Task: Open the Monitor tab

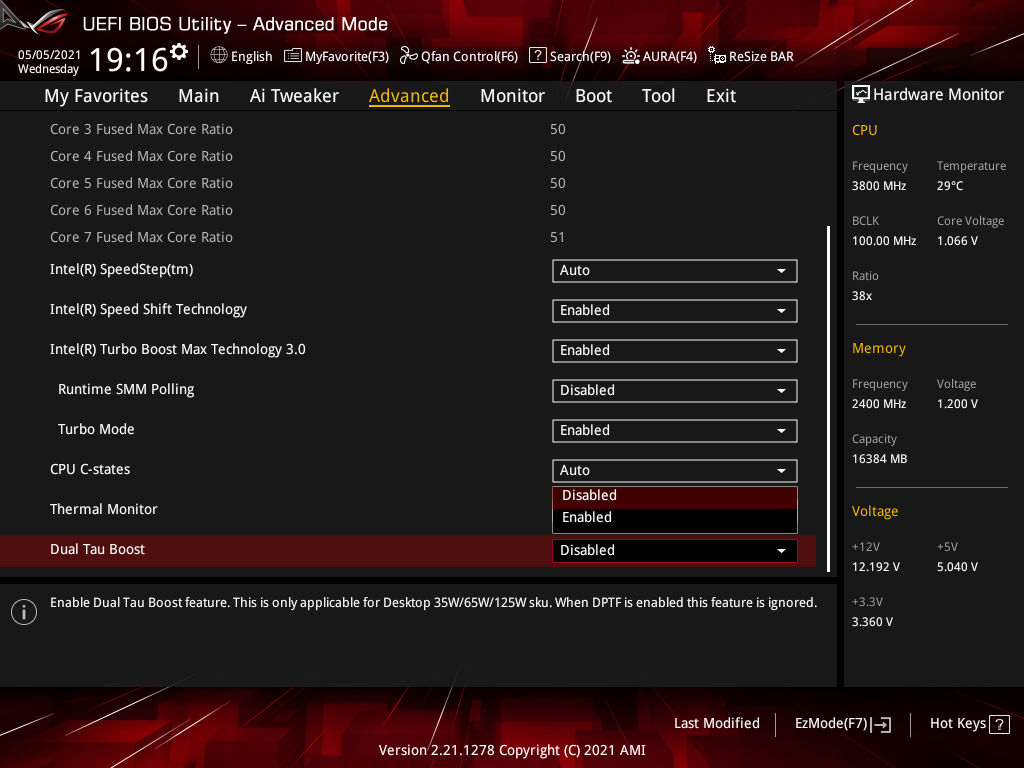Action: pyautogui.click(x=512, y=96)
